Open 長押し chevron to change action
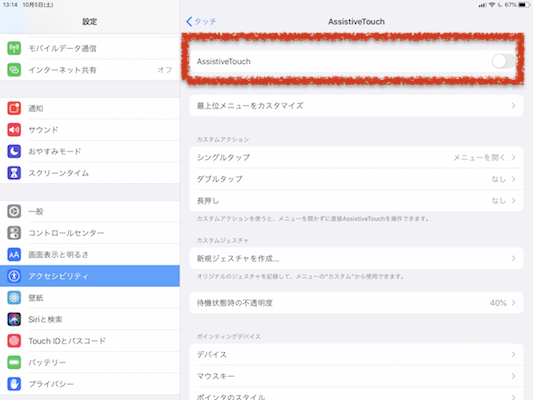 (513, 201)
